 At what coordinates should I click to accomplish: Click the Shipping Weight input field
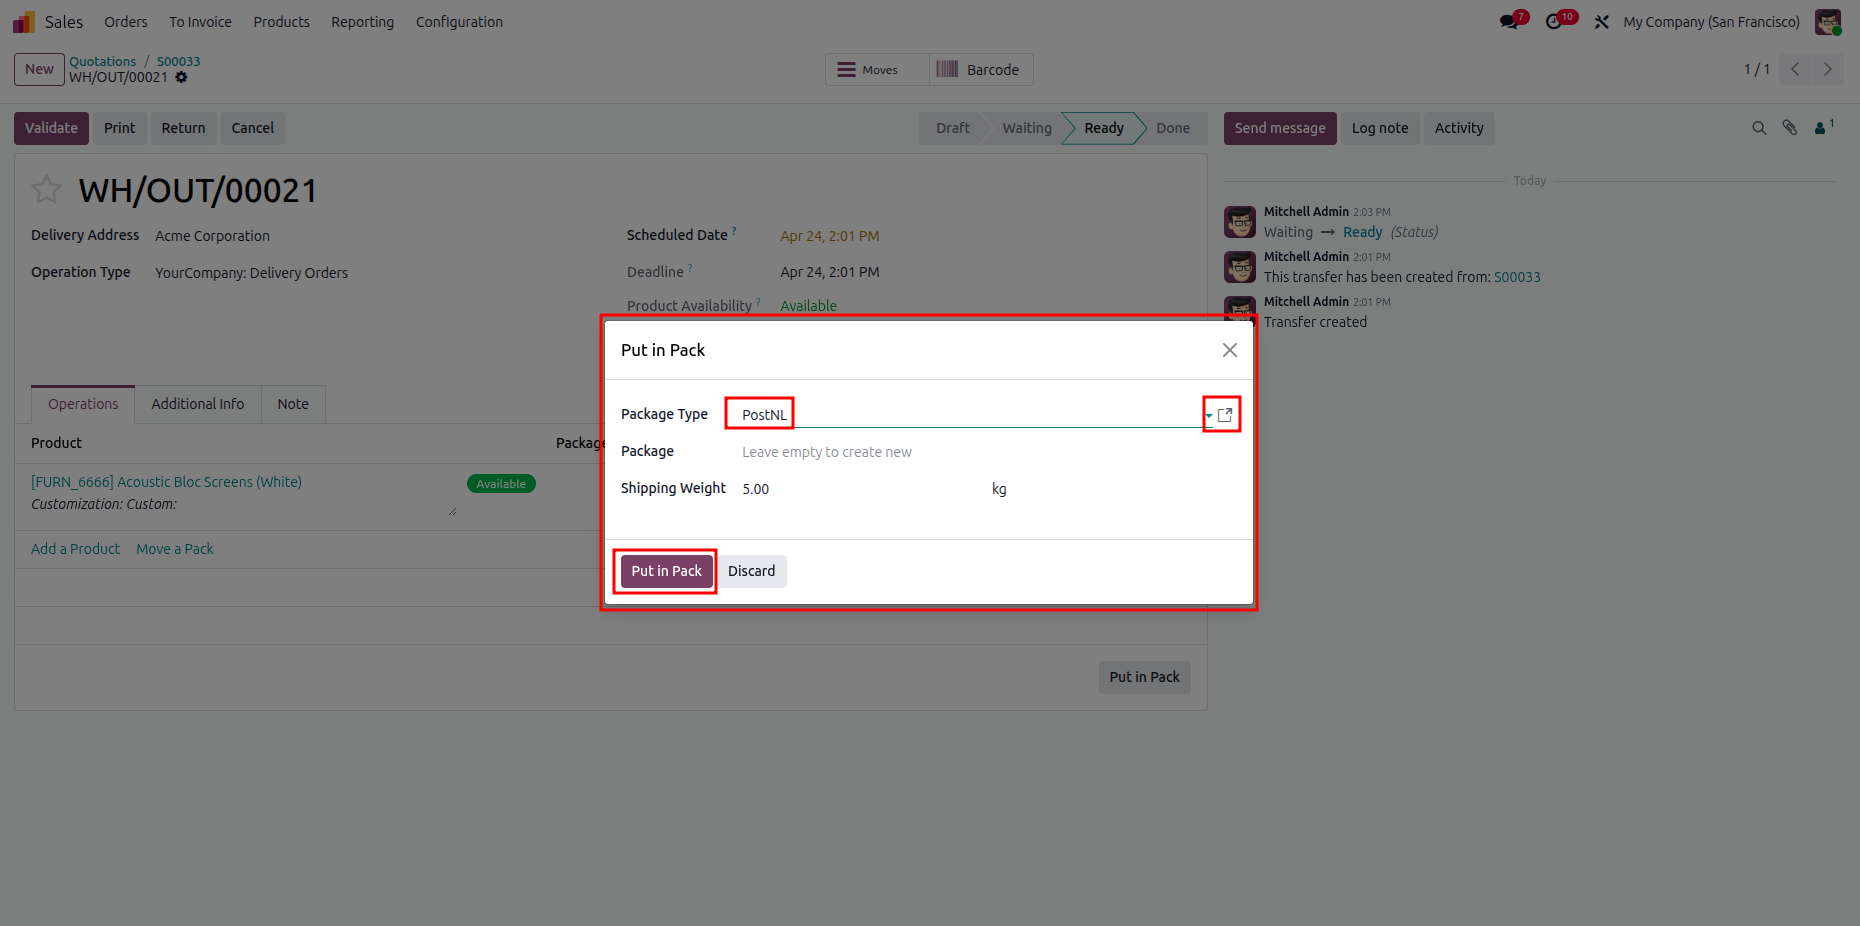[x=860, y=489]
